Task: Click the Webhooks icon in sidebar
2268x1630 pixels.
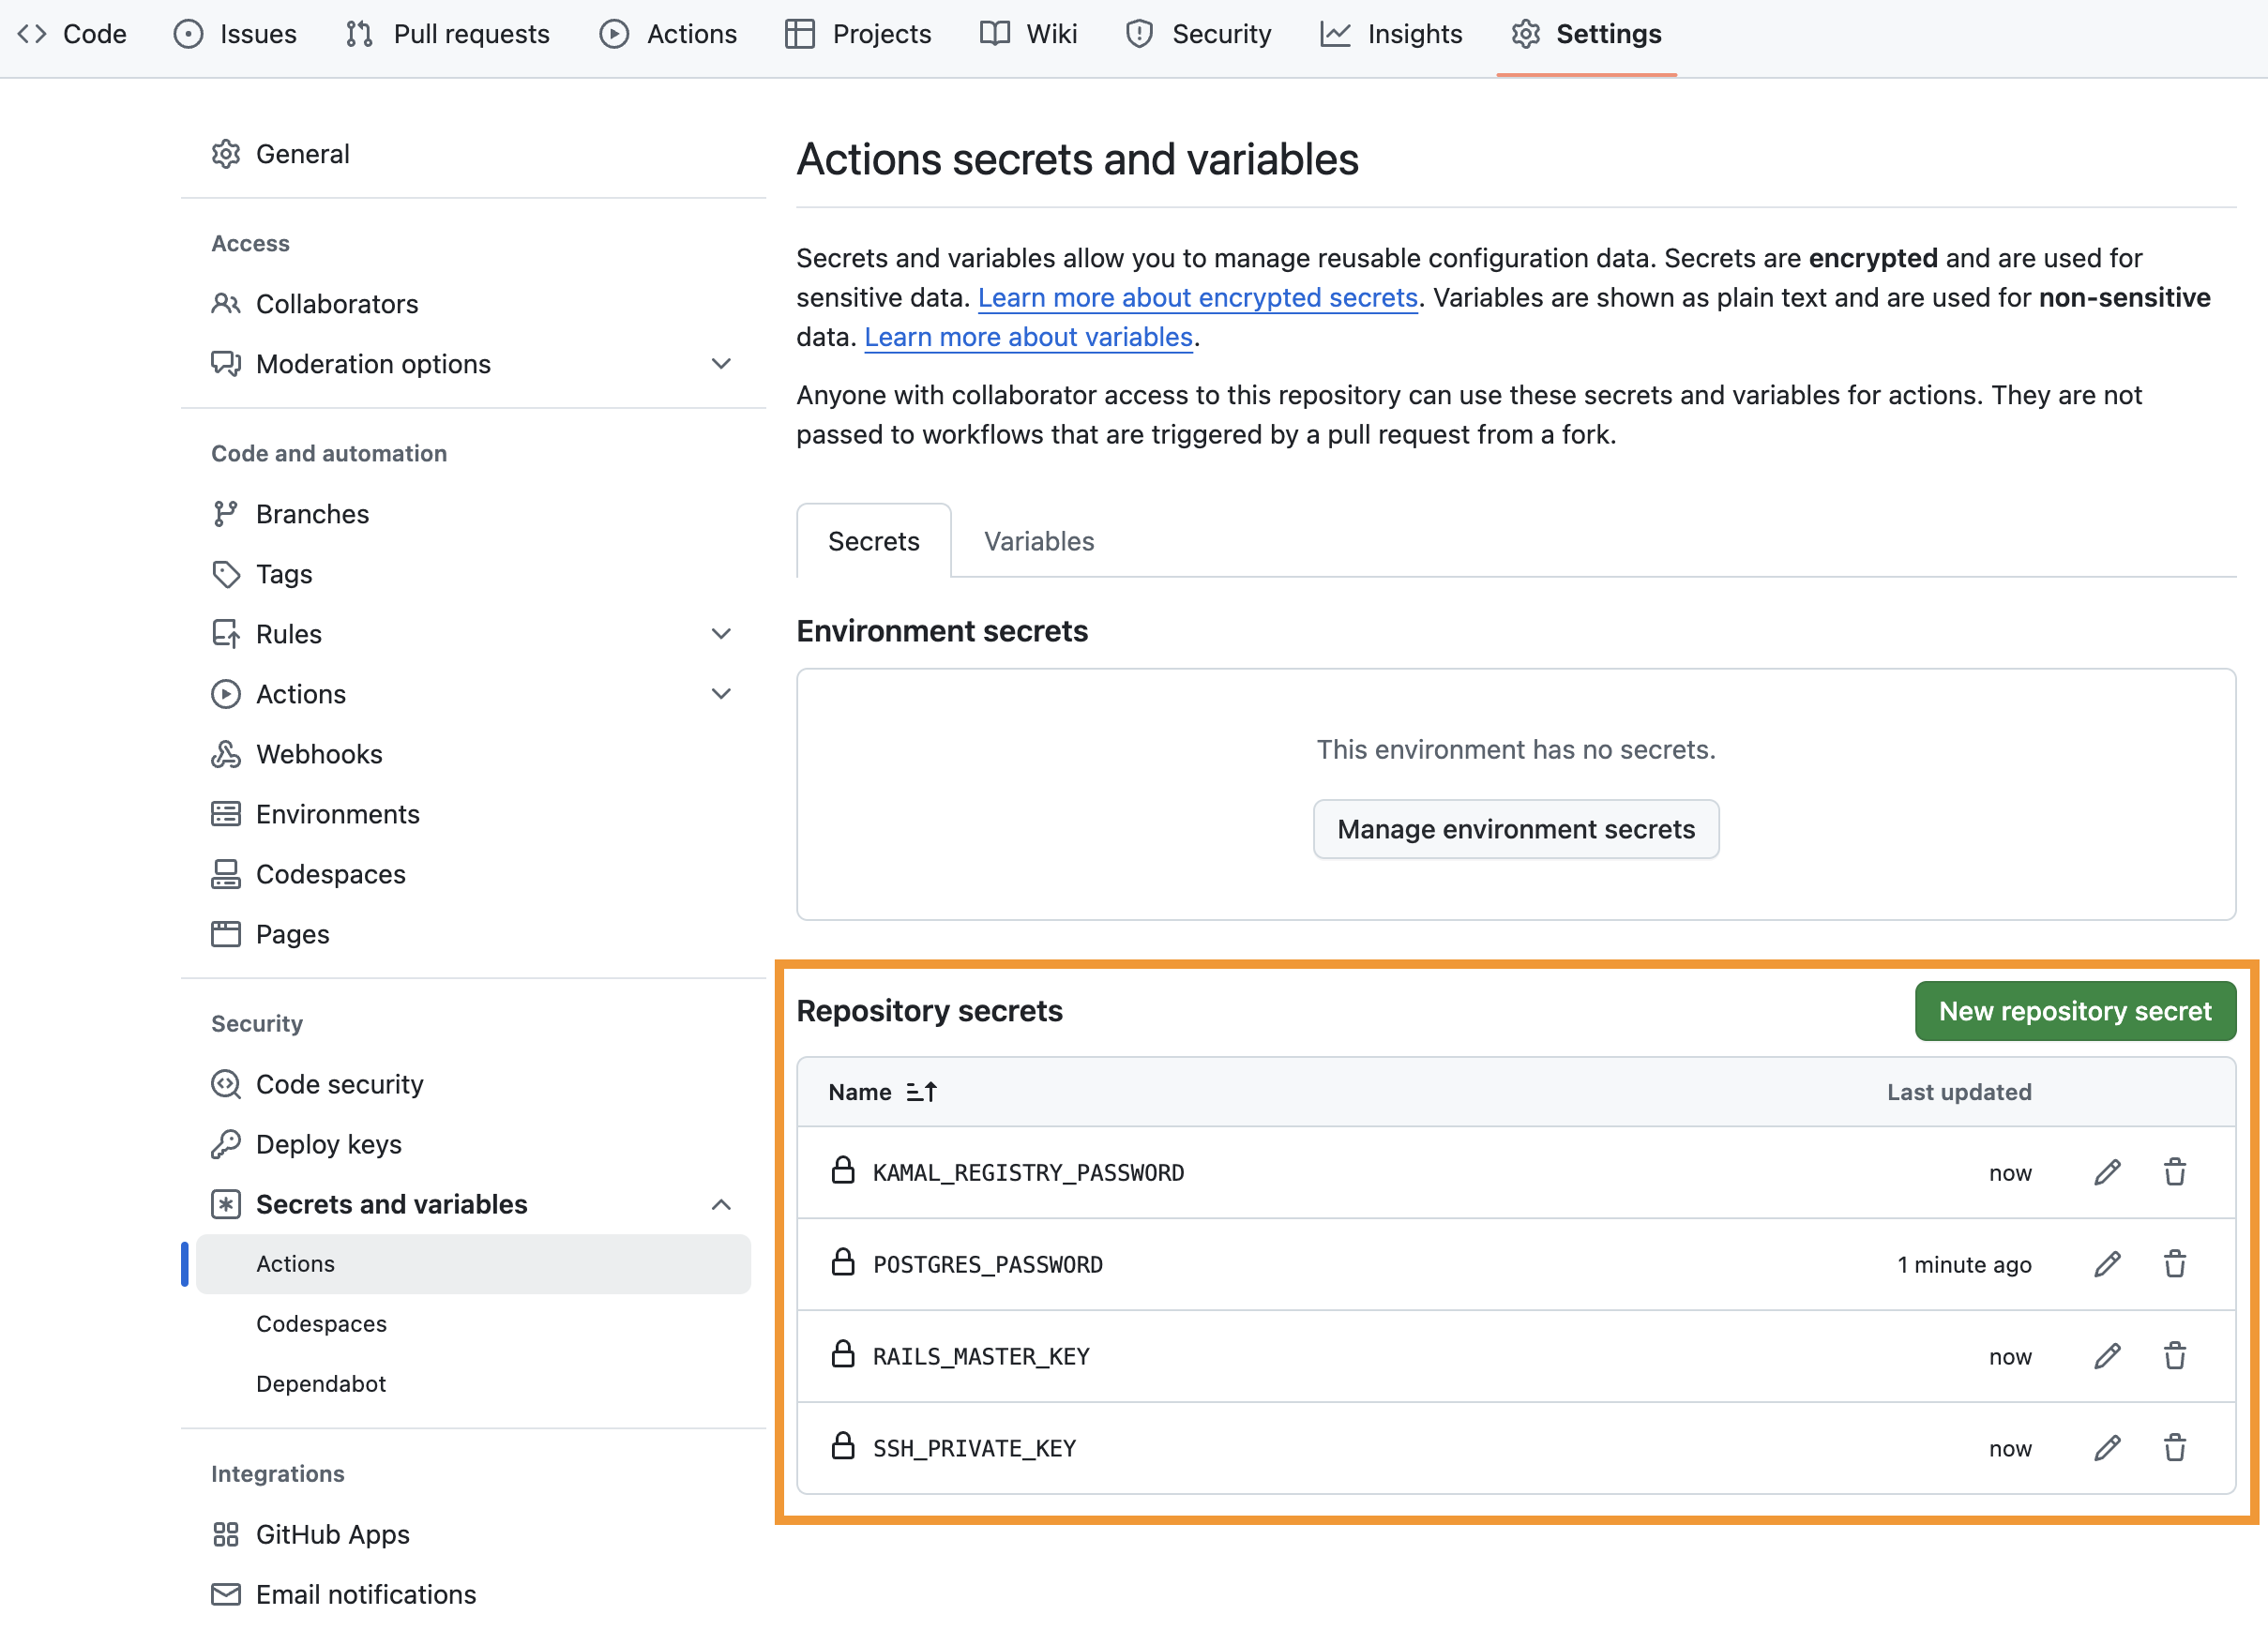Action: (x=226, y=754)
